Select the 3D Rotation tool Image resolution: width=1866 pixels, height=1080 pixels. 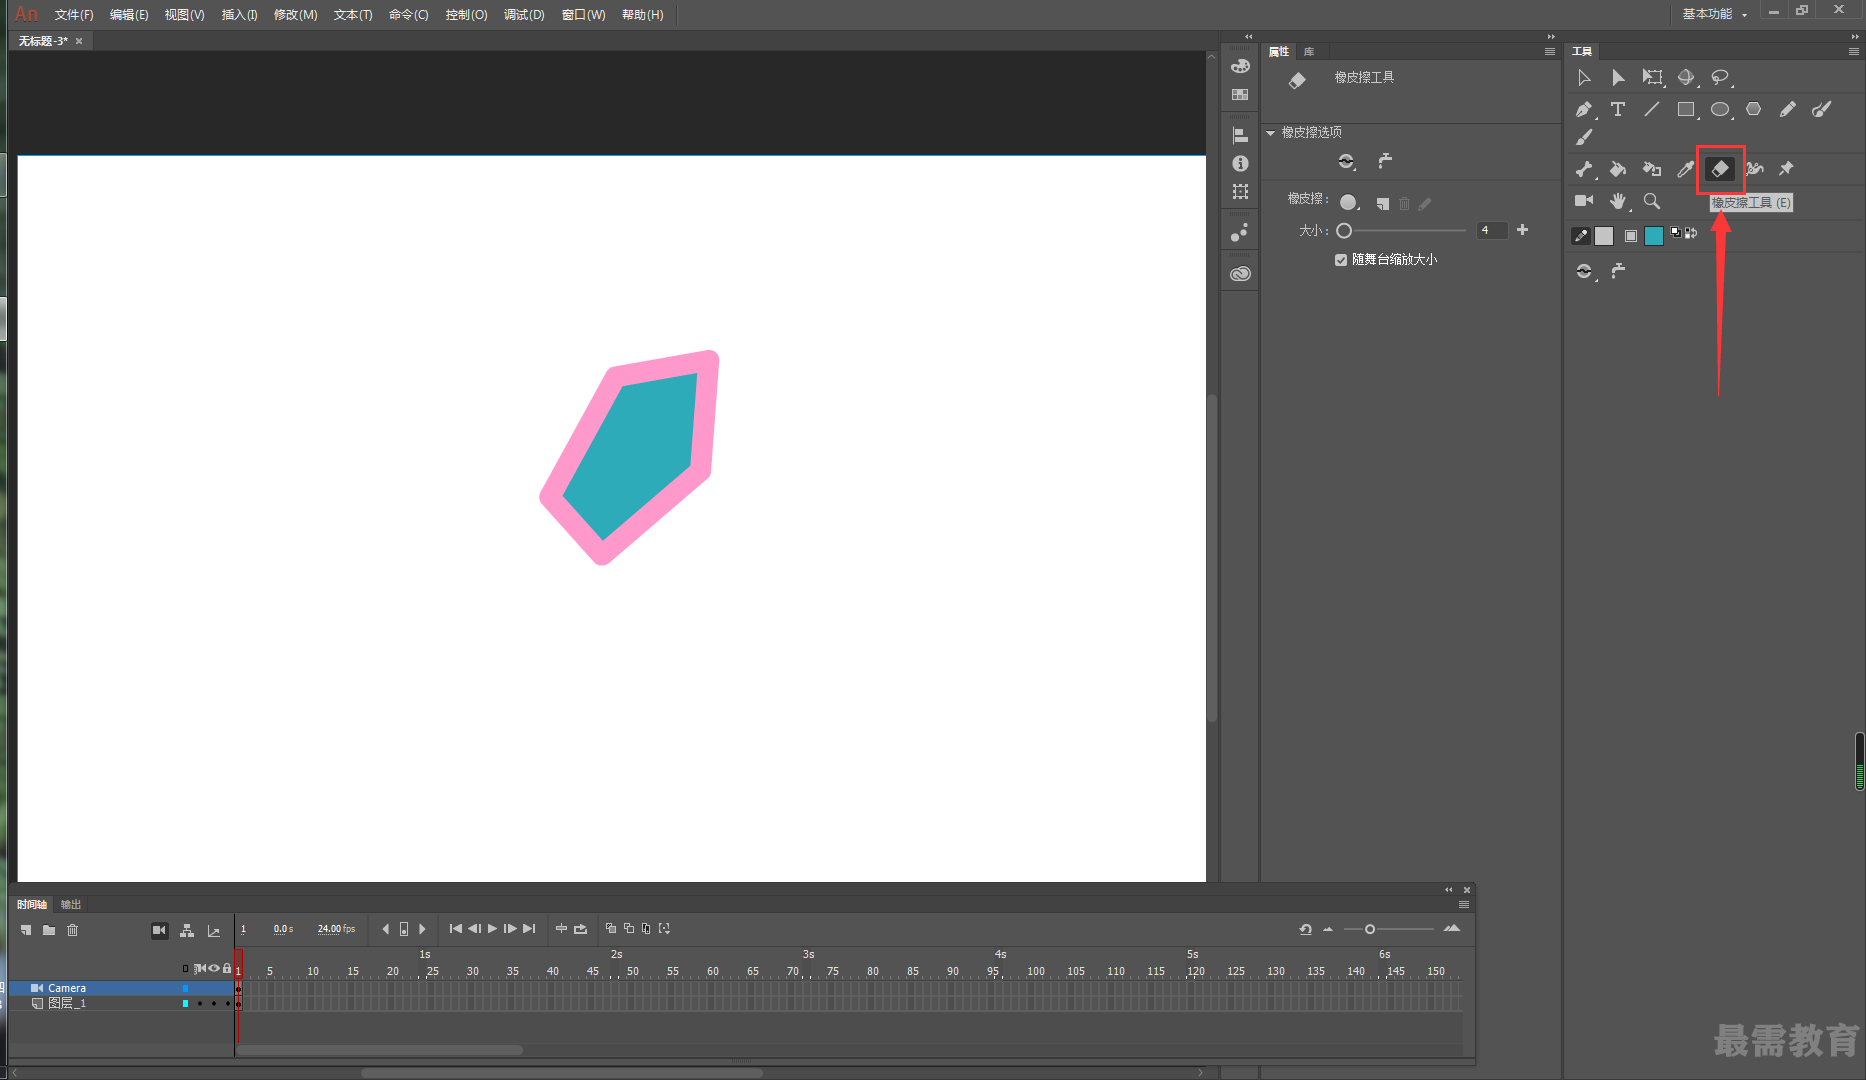[x=1686, y=78]
